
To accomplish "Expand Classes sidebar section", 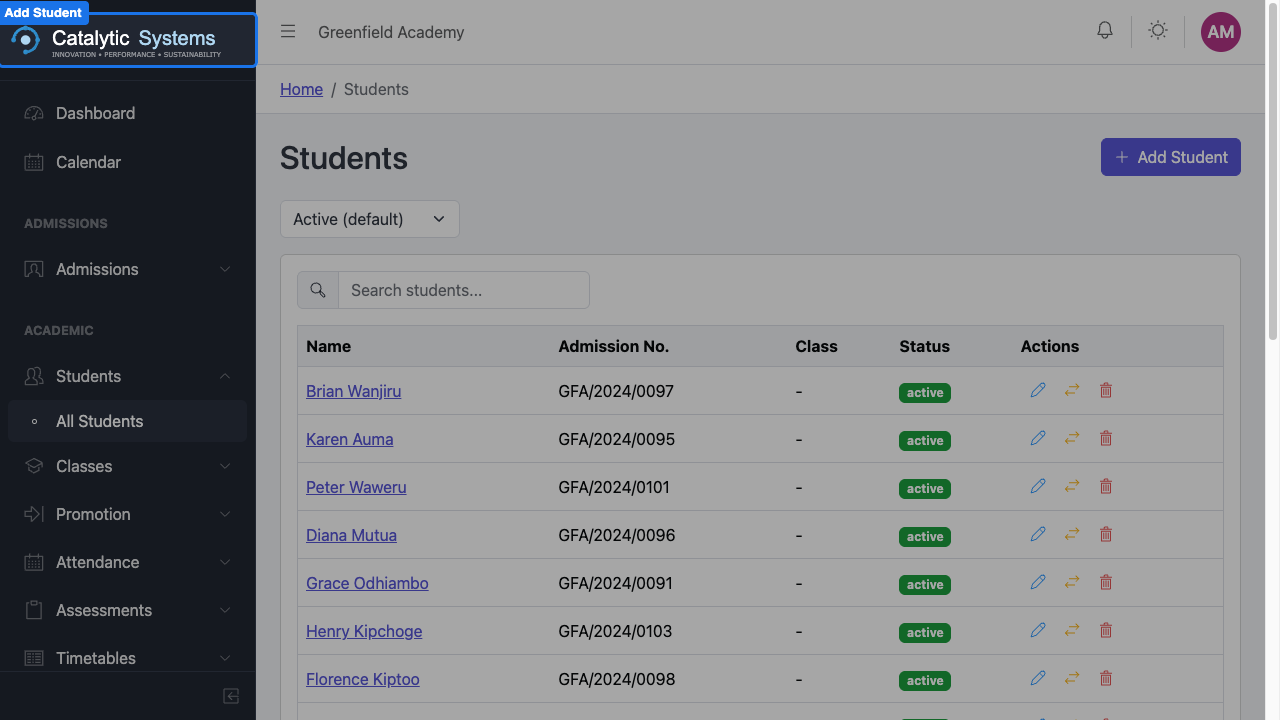I will click(x=128, y=466).
